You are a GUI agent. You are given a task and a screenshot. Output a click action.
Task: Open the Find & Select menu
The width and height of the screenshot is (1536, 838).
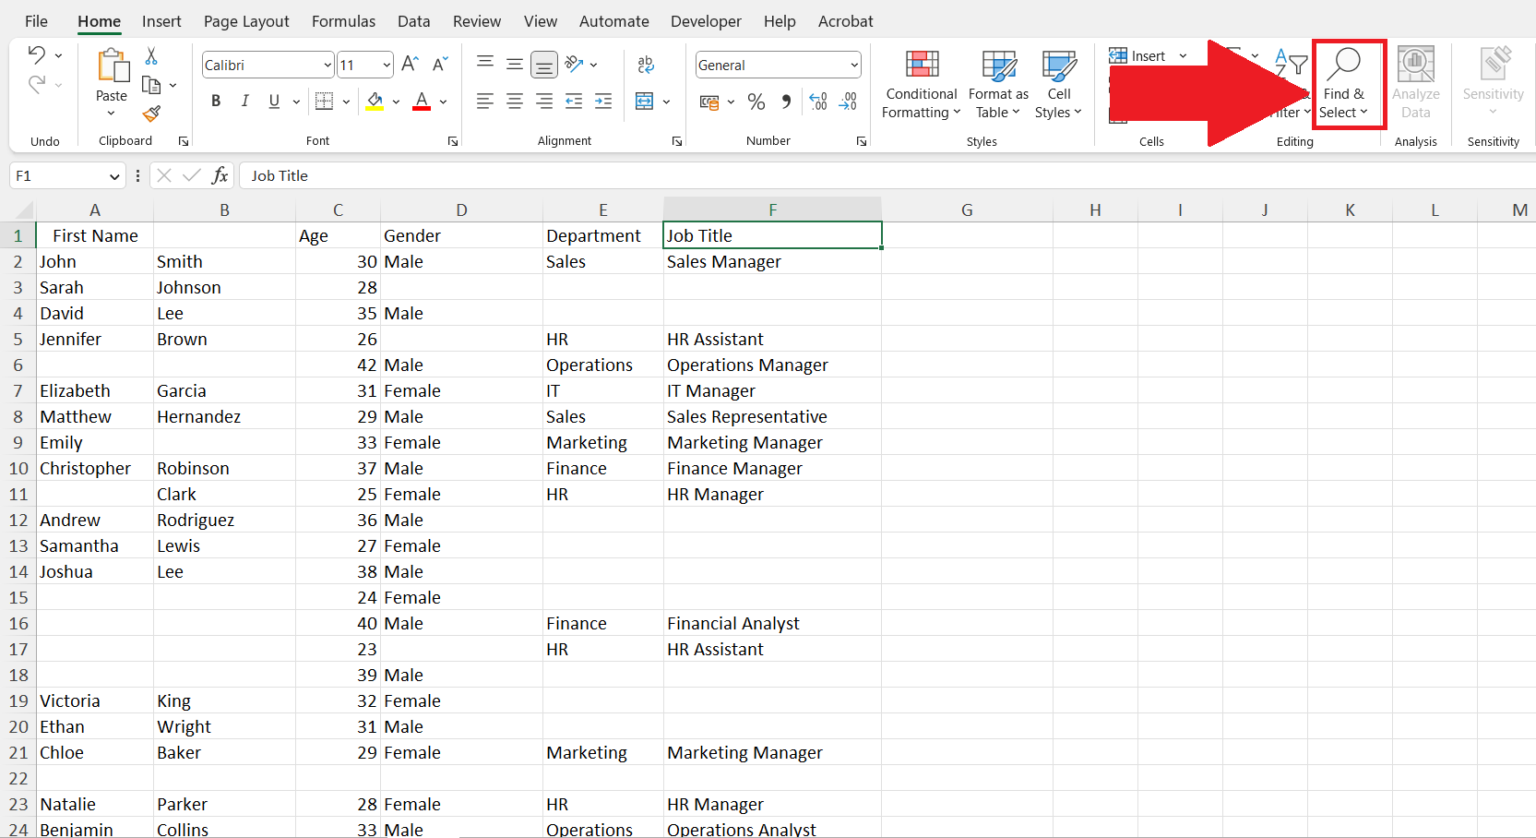pyautogui.click(x=1343, y=84)
